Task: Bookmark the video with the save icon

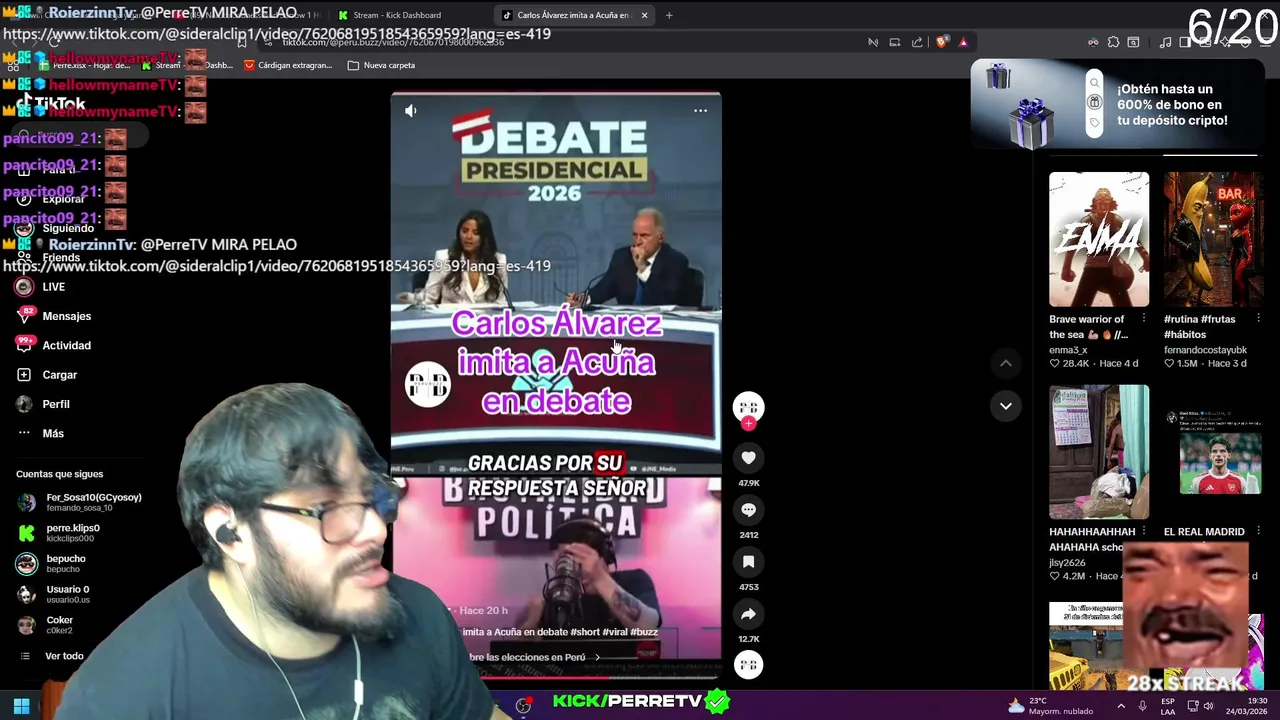Action: coord(748,562)
